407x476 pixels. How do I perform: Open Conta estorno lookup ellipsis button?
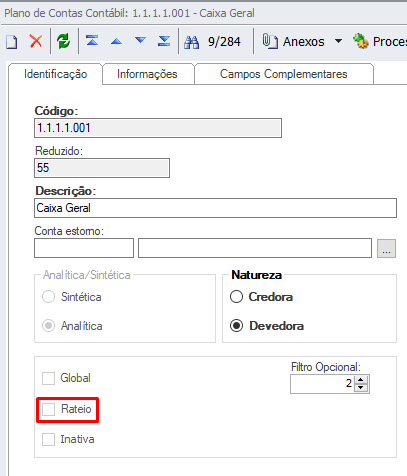(386, 248)
